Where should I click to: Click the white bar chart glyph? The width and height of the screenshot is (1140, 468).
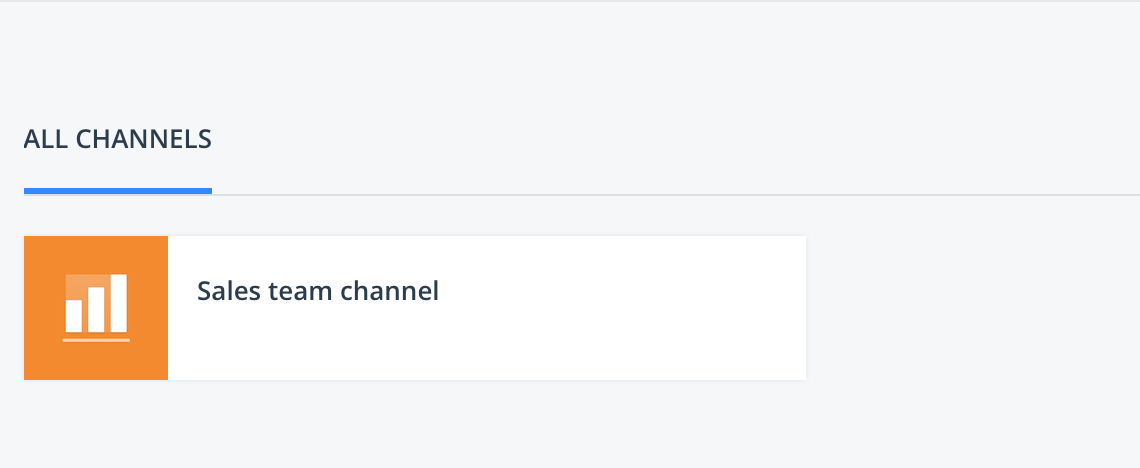(x=96, y=307)
